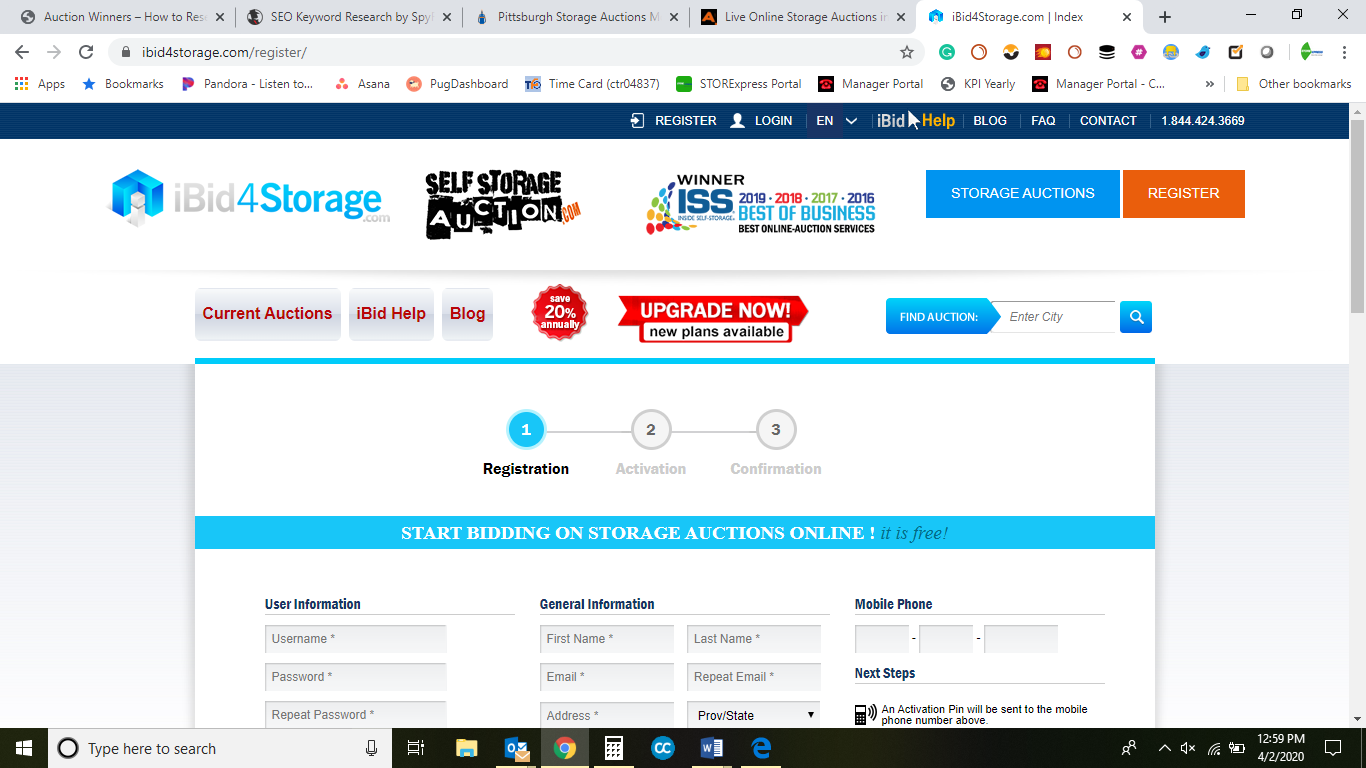The width and height of the screenshot is (1366, 768).
Task: Click the checkmark notepad extension icon
Action: tap(1235, 52)
